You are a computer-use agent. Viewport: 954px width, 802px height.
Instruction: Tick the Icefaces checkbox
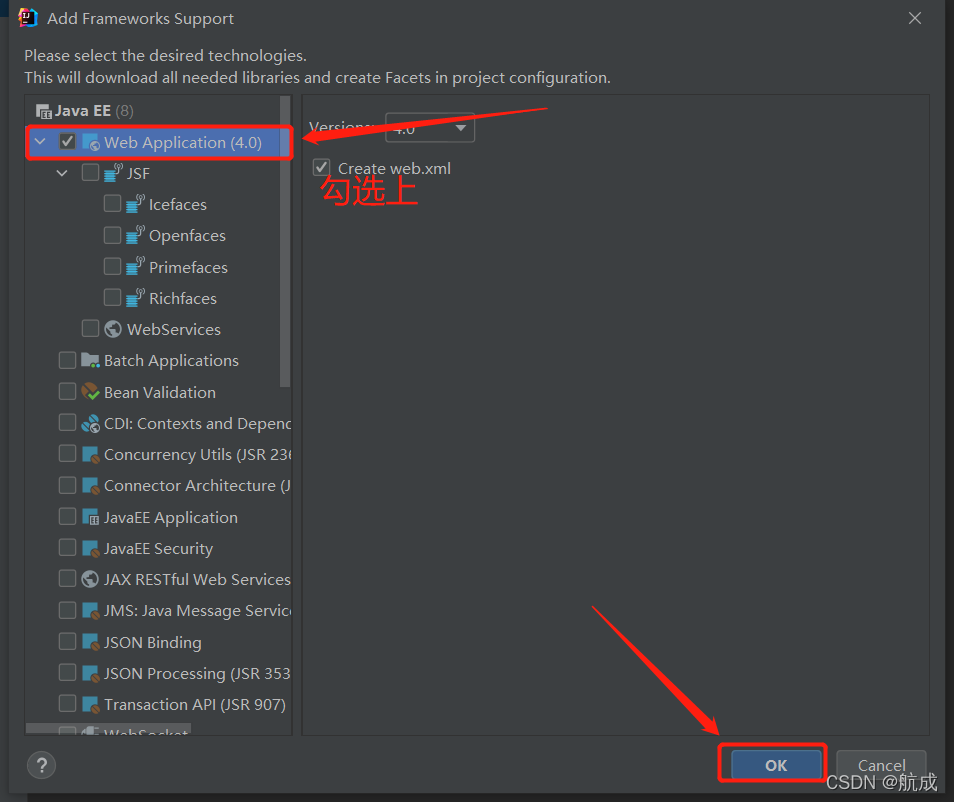(113, 203)
